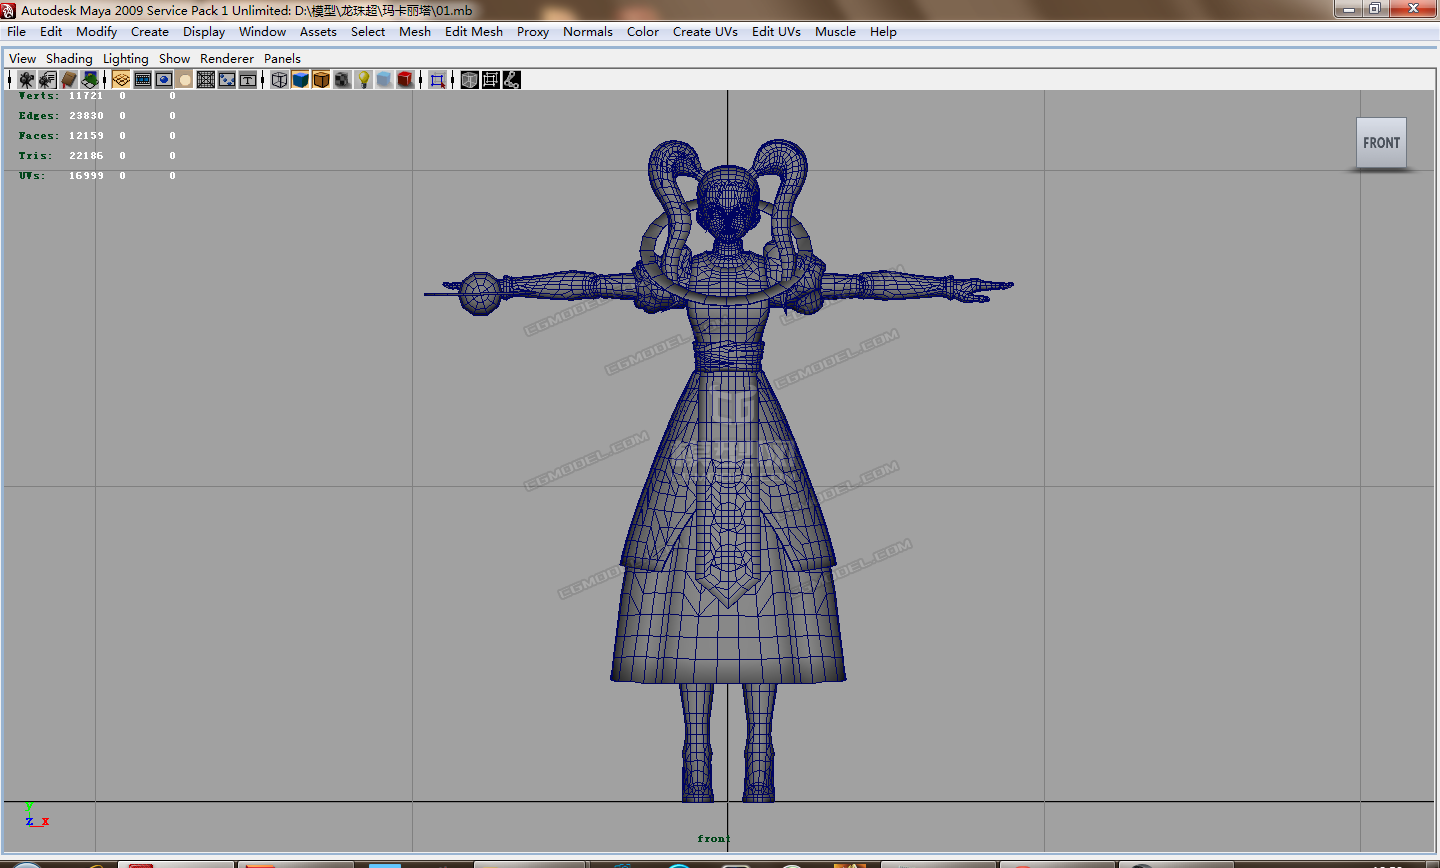Collapse toolbar handle before Select Camera icon

(x=10, y=80)
